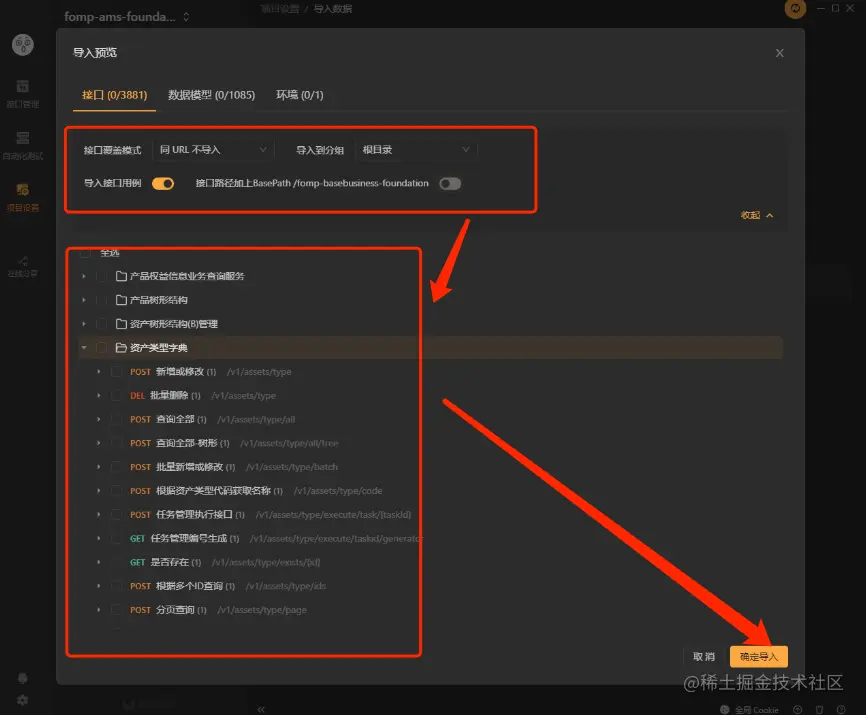Click the /v1/assets/type/batch path text
This screenshot has width=866, height=715.
tap(292, 467)
